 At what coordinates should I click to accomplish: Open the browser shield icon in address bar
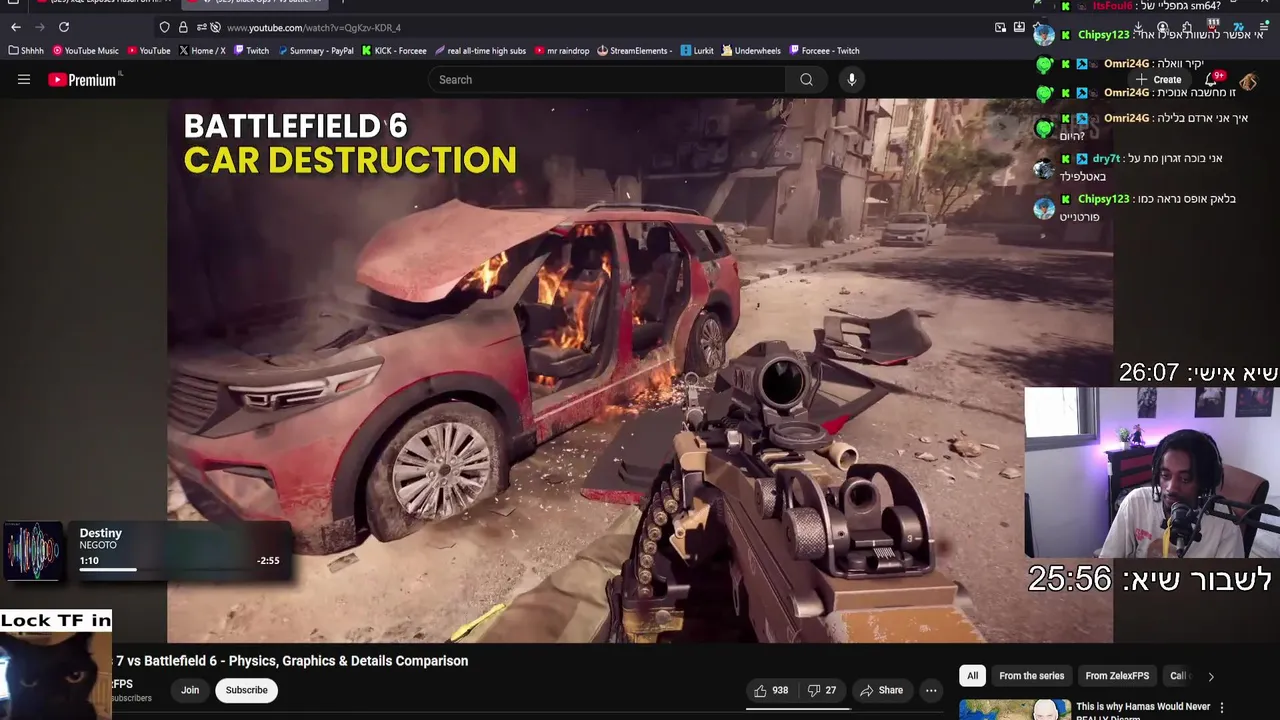pos(165,27)
